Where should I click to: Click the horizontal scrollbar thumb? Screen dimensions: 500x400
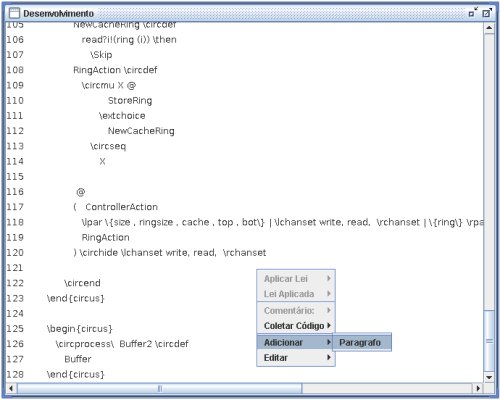[160, 388]
